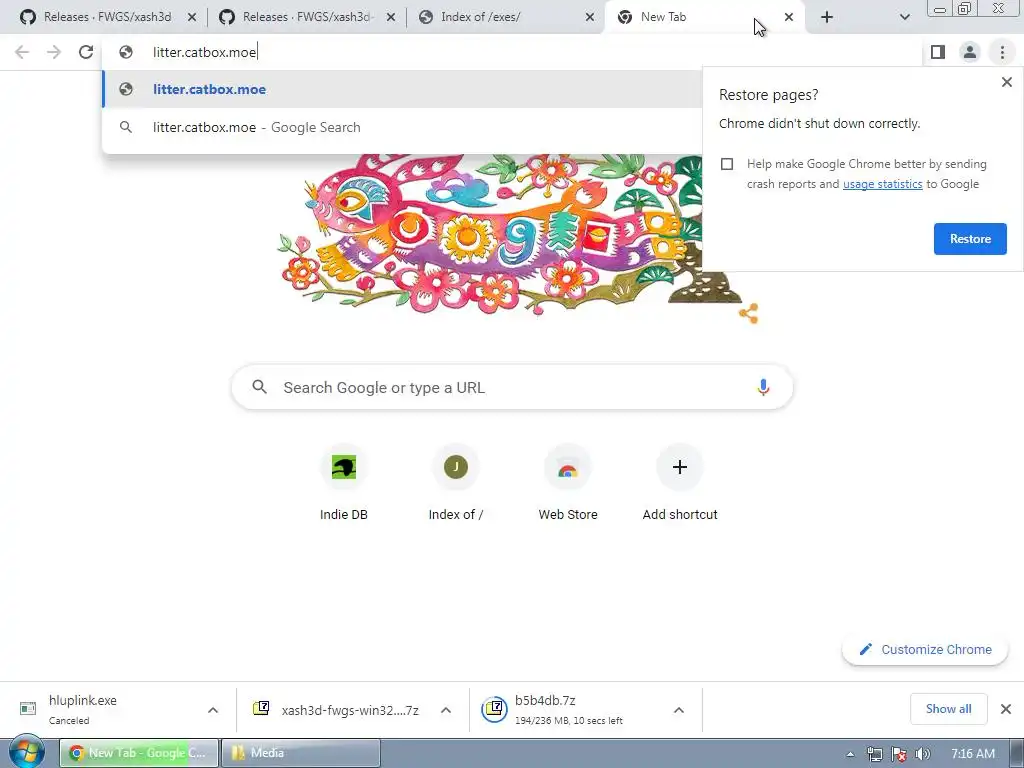This screenshot has width=1024, height=768.
Task: Click the 7:16 AM clock
Action: point(972,754)
